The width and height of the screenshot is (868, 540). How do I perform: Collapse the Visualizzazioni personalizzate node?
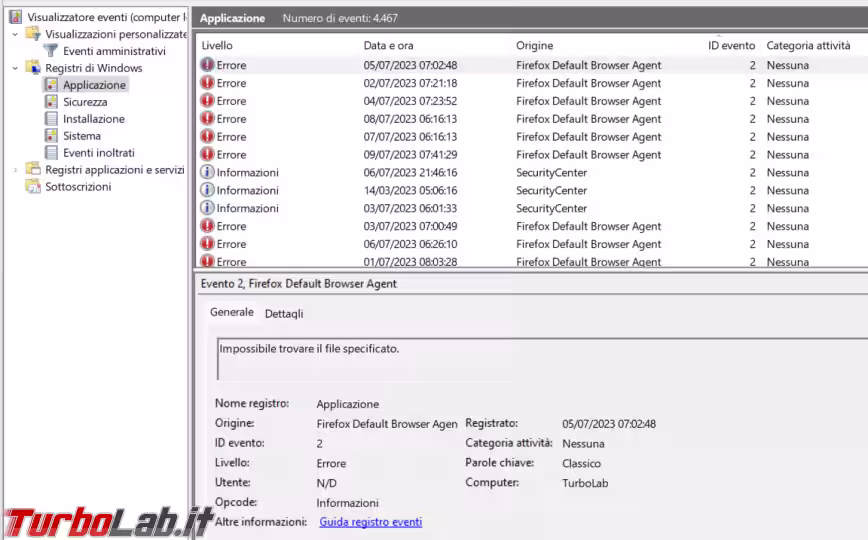click(15, 34)
